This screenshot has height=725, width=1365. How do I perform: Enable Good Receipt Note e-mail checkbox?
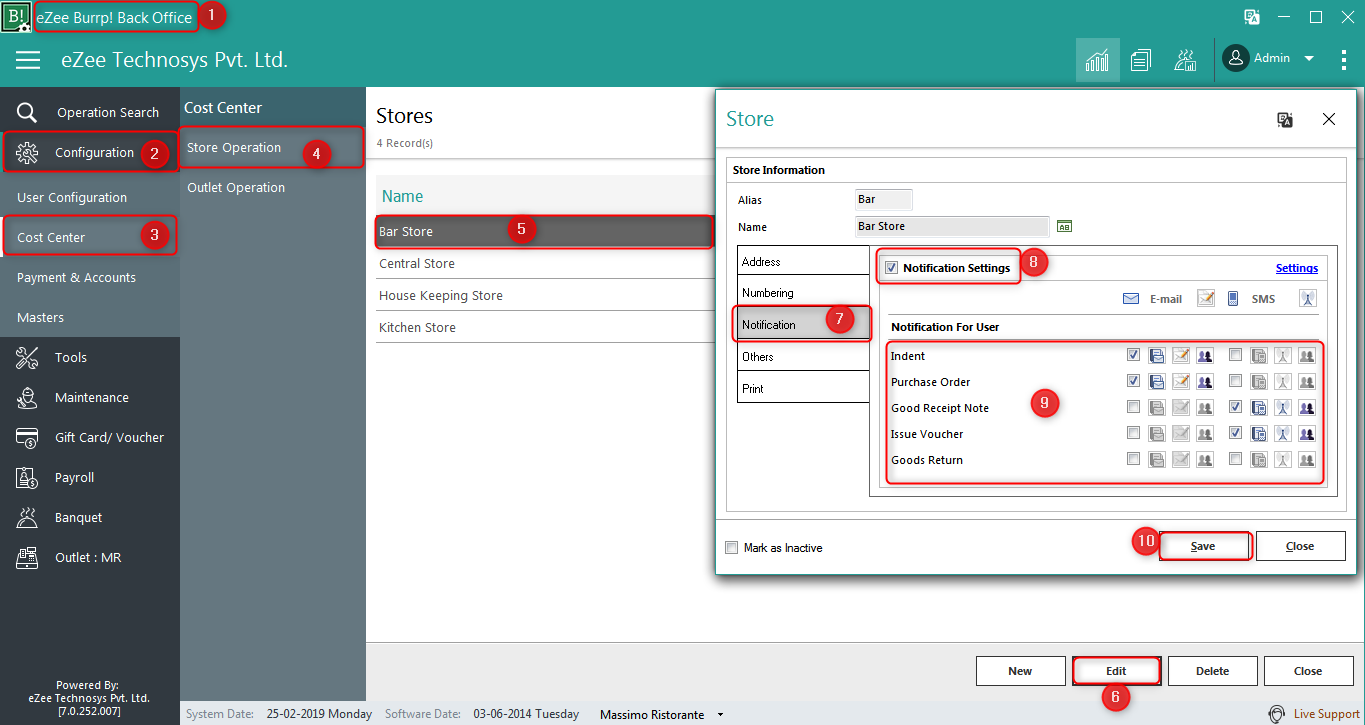(1133, 407)
